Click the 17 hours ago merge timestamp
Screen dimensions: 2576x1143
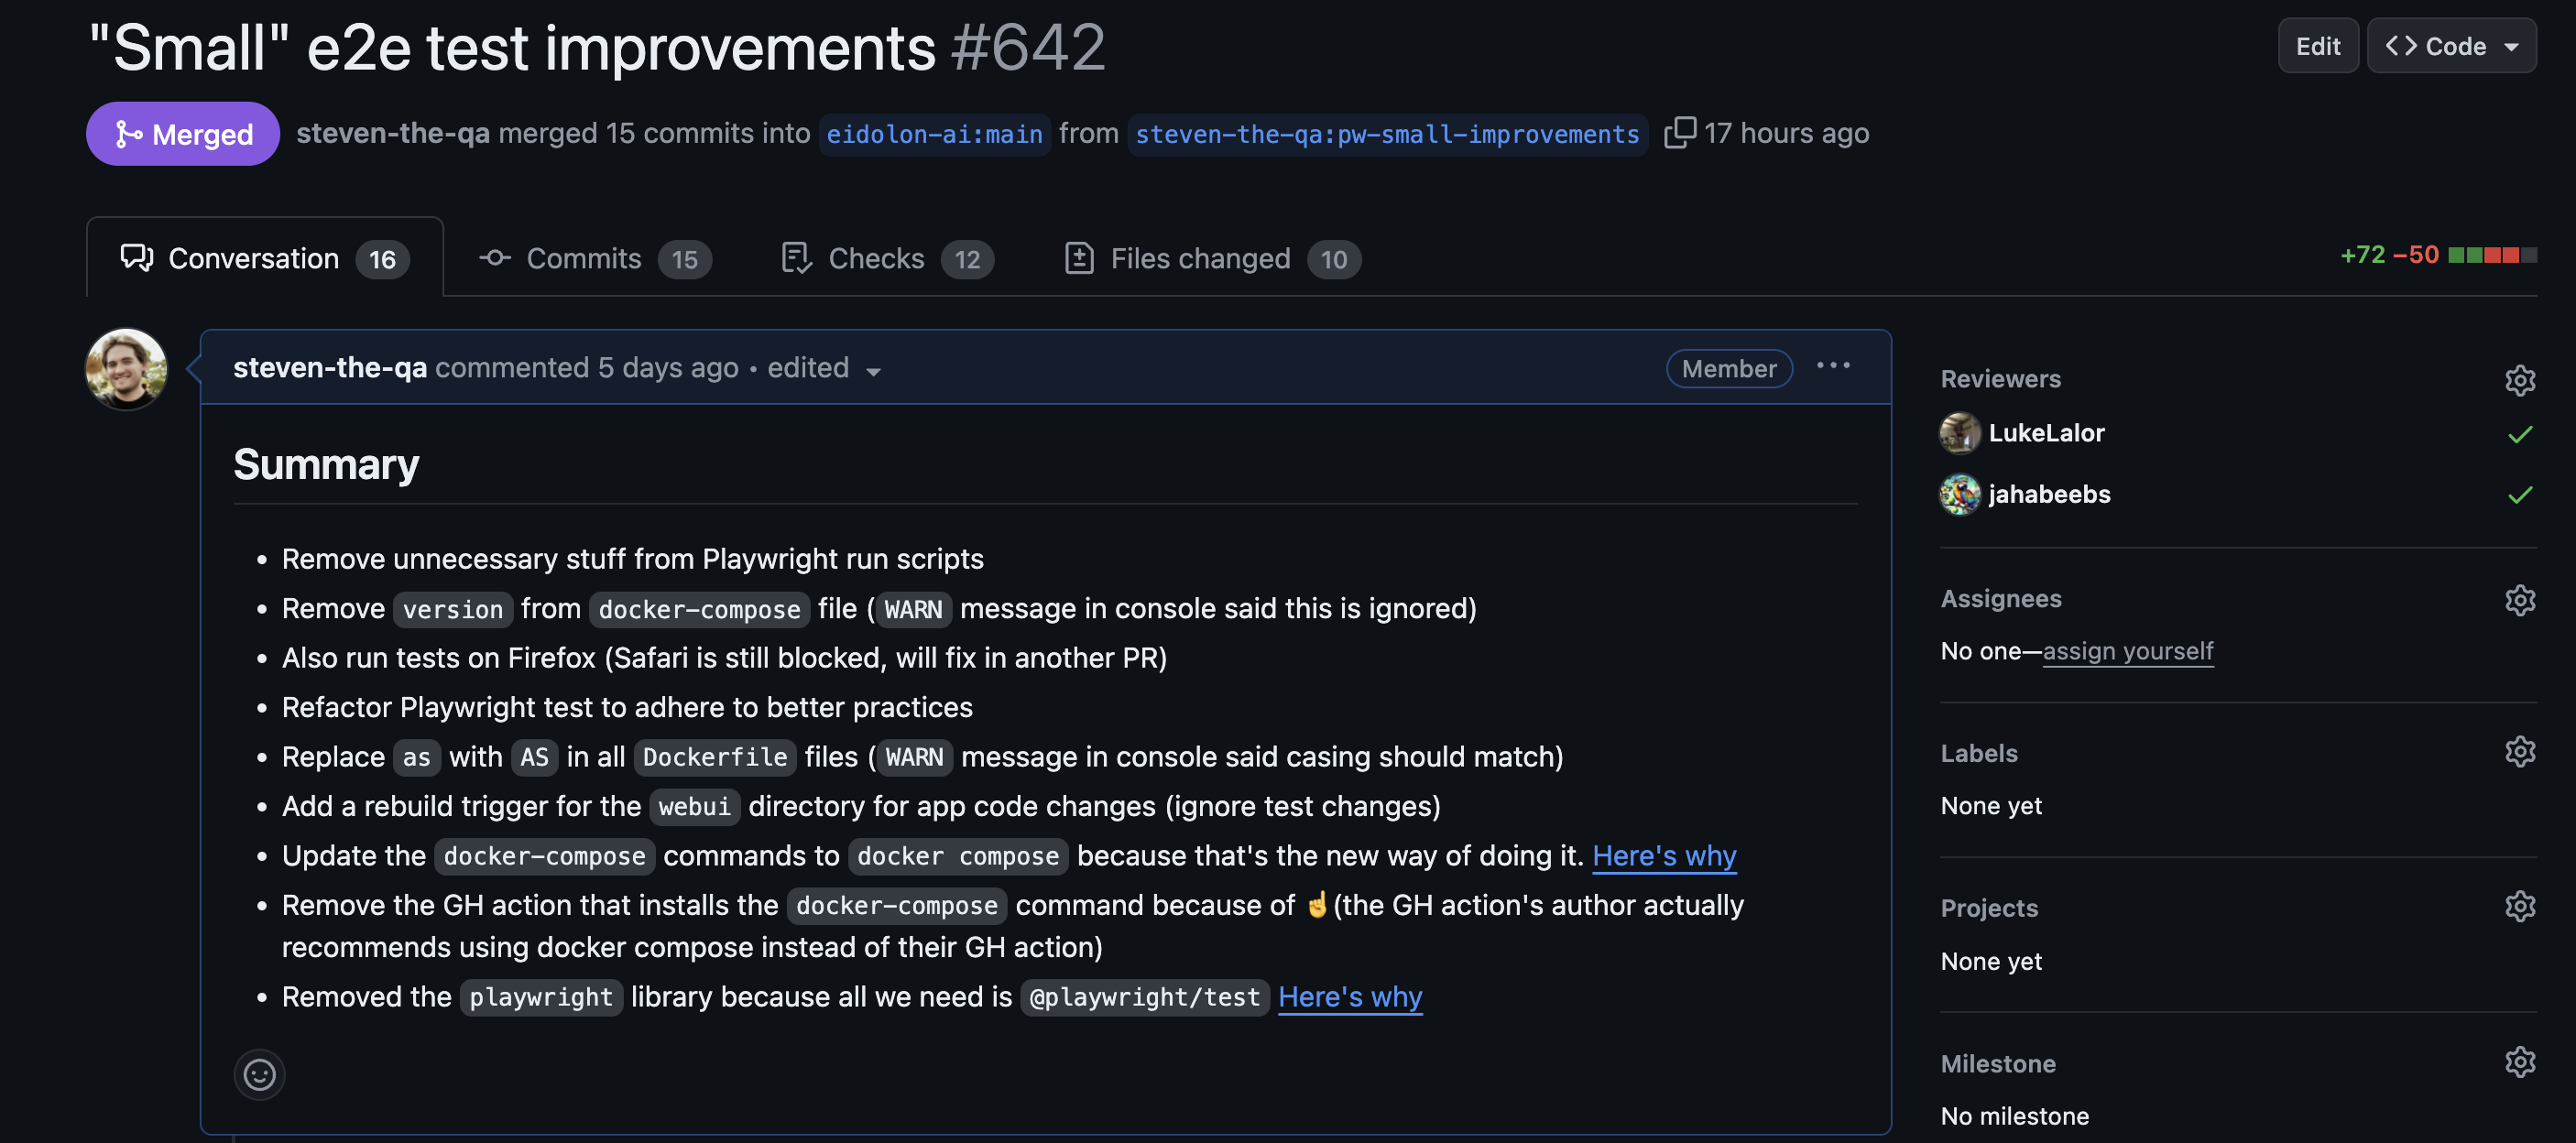pyautogui.click(x=1786, y=133)
